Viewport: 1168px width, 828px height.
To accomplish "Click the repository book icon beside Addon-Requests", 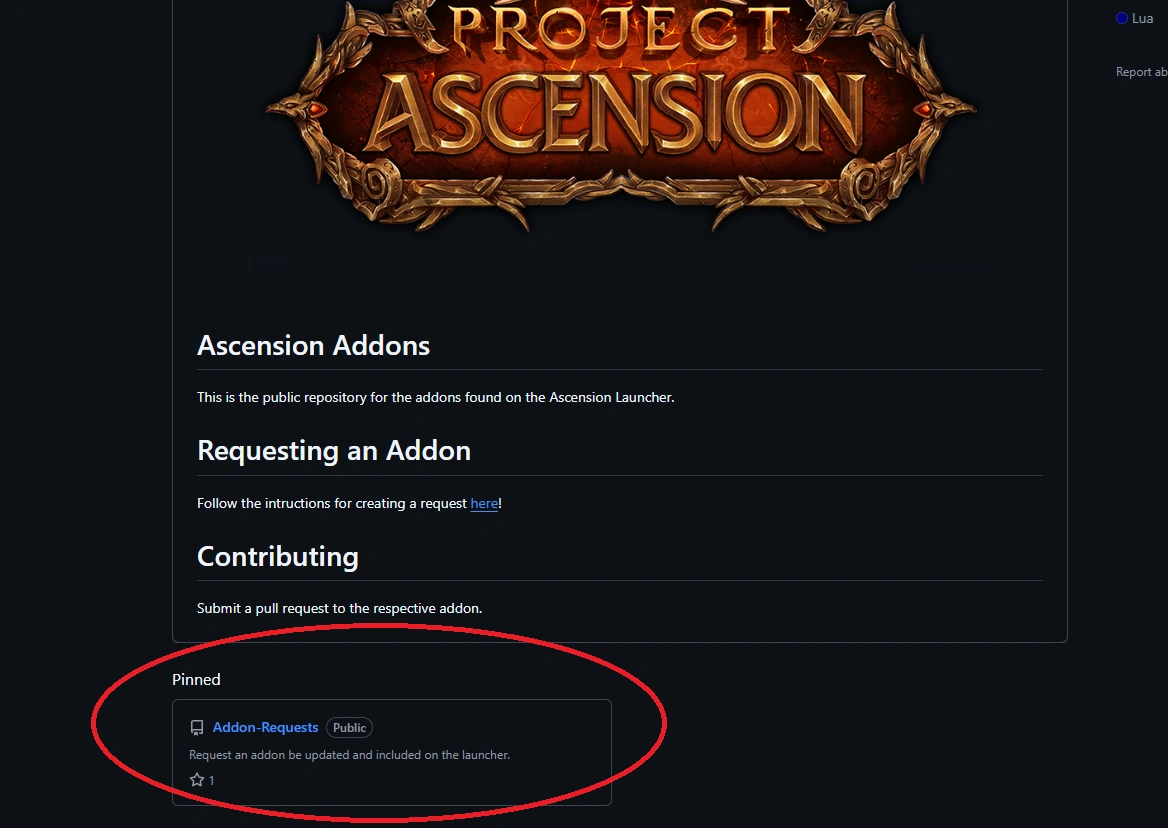I will (197, 728).
